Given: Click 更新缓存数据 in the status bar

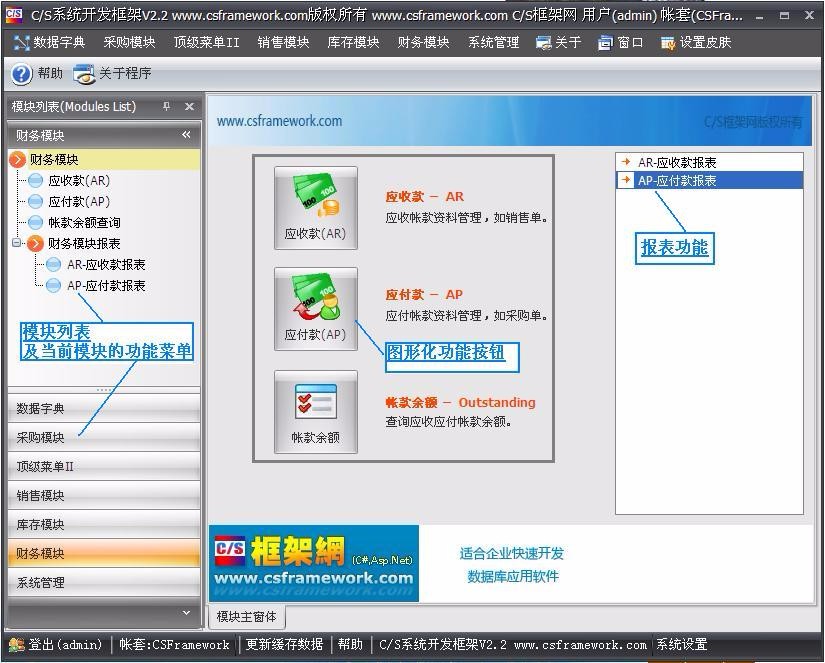Looking at the screenshot, I should click(278, 644).
